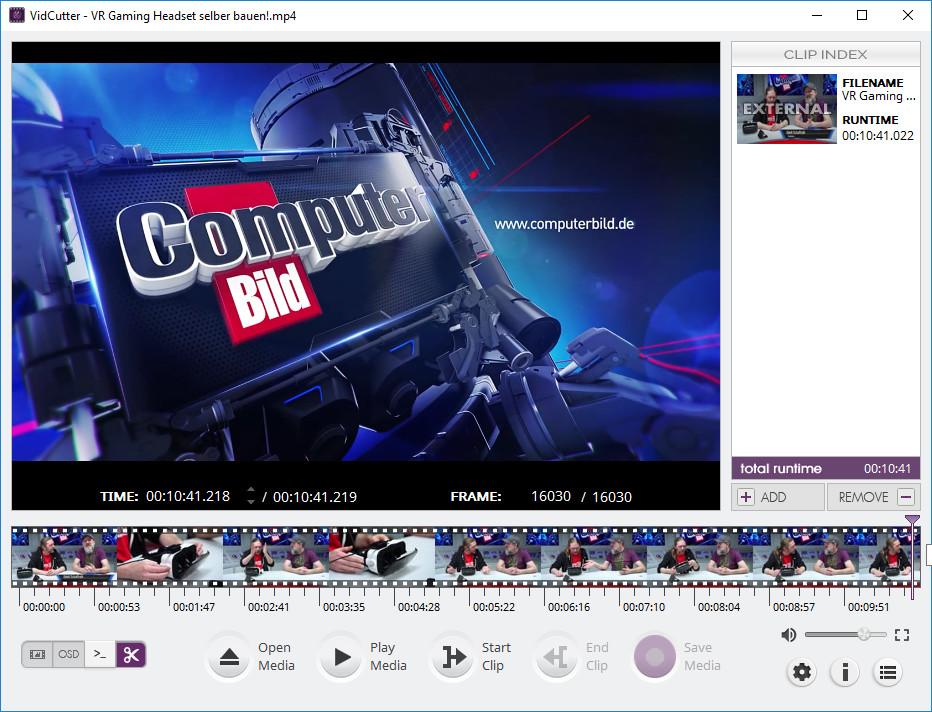Open the settings with the gear icon
This screenshot has width=932, height=712.
pyautogui.click(x=801, y=672)
